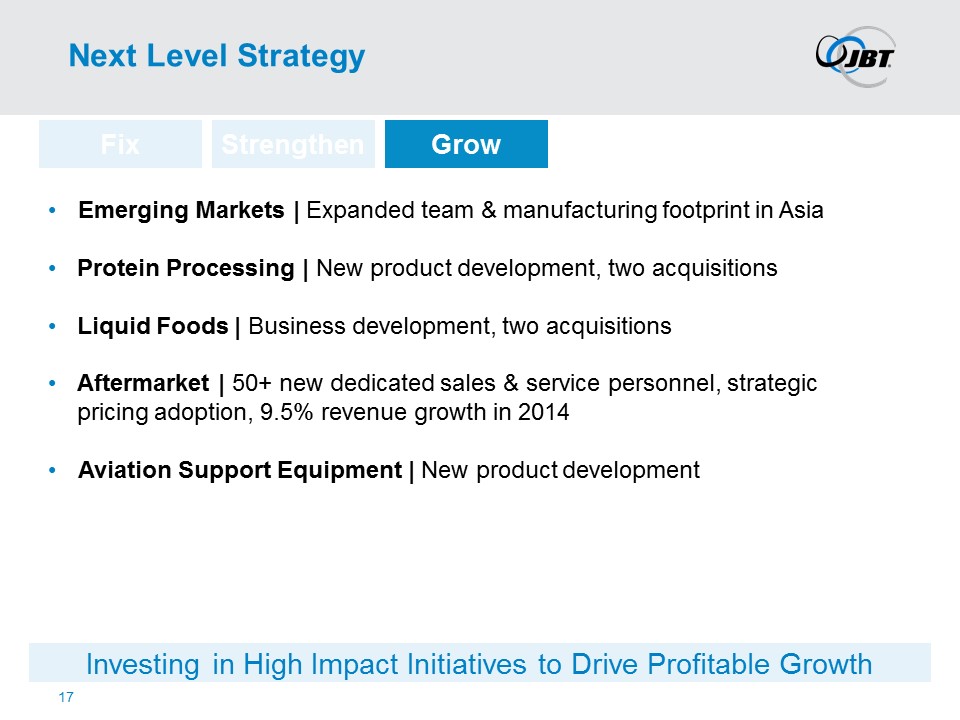Click the Next Level Strategy title
Screen dimensions: 960x720
coord(216,57)
